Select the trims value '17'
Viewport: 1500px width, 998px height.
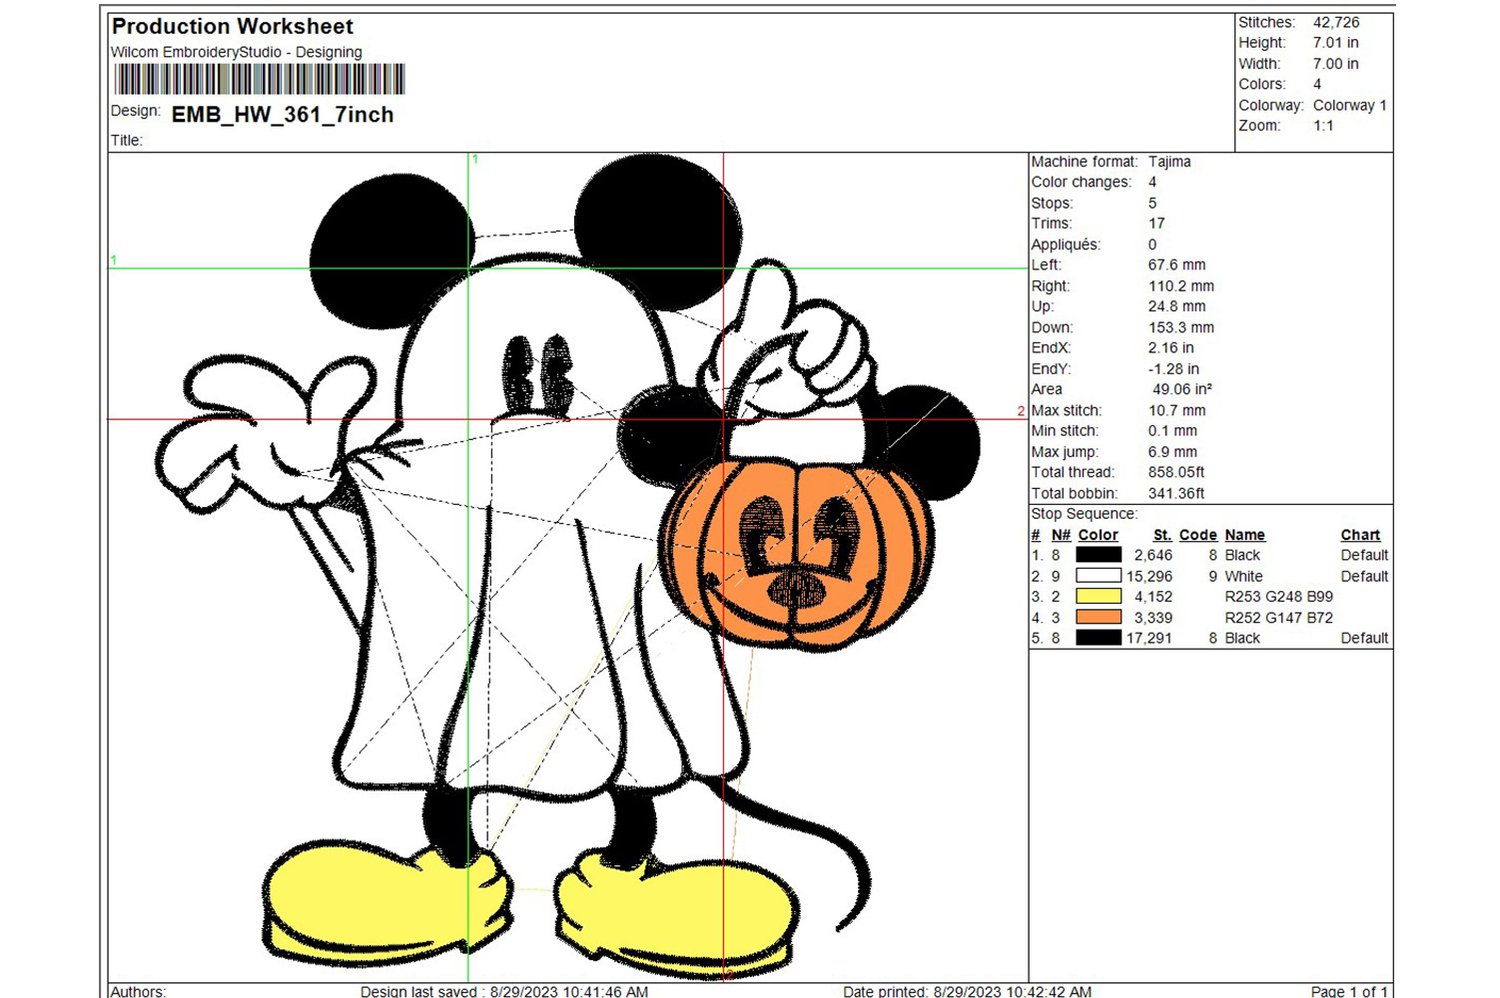[x=1156, y=223]
